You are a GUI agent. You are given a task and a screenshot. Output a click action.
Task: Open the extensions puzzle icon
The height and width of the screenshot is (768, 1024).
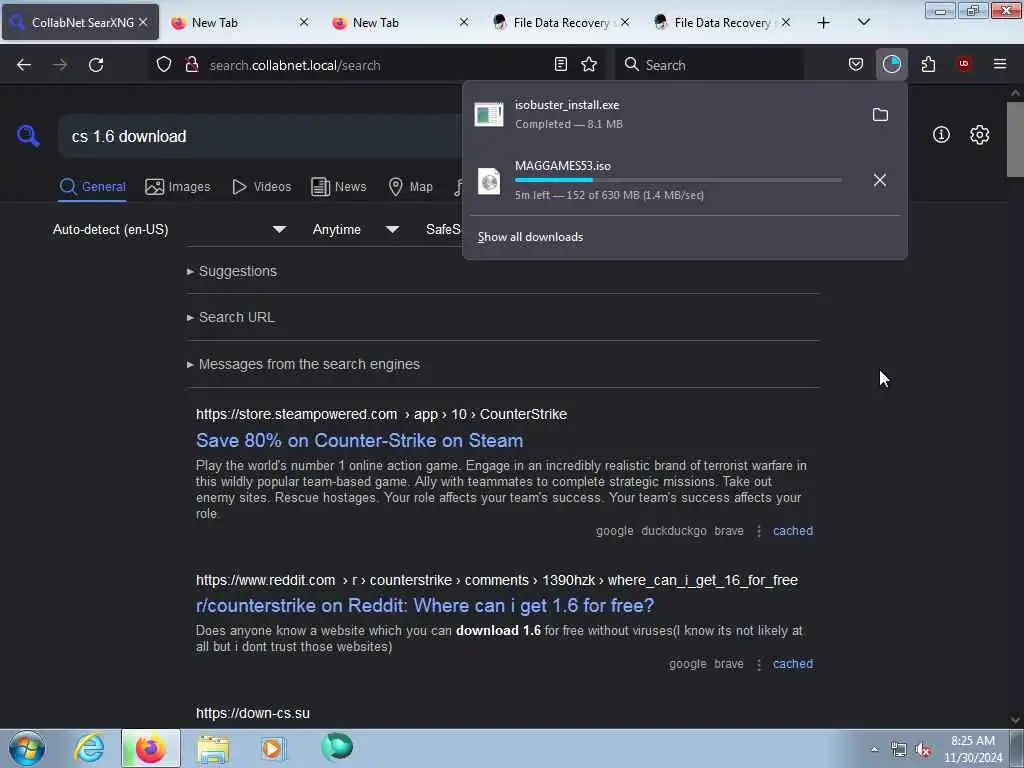click(928, 64)
